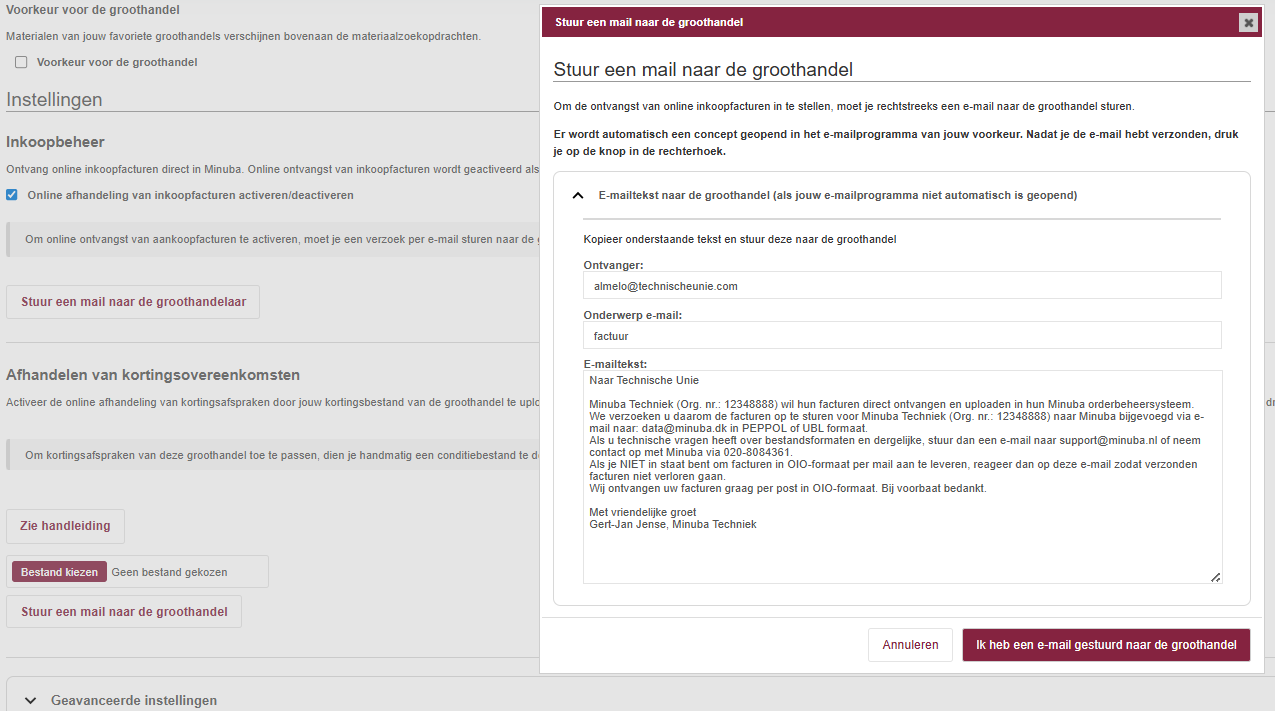Uncheck the online afhandeling van inkoopfacturen checkbox
1275x711 pixels.
pyautogui.click(x=12, y=195)
